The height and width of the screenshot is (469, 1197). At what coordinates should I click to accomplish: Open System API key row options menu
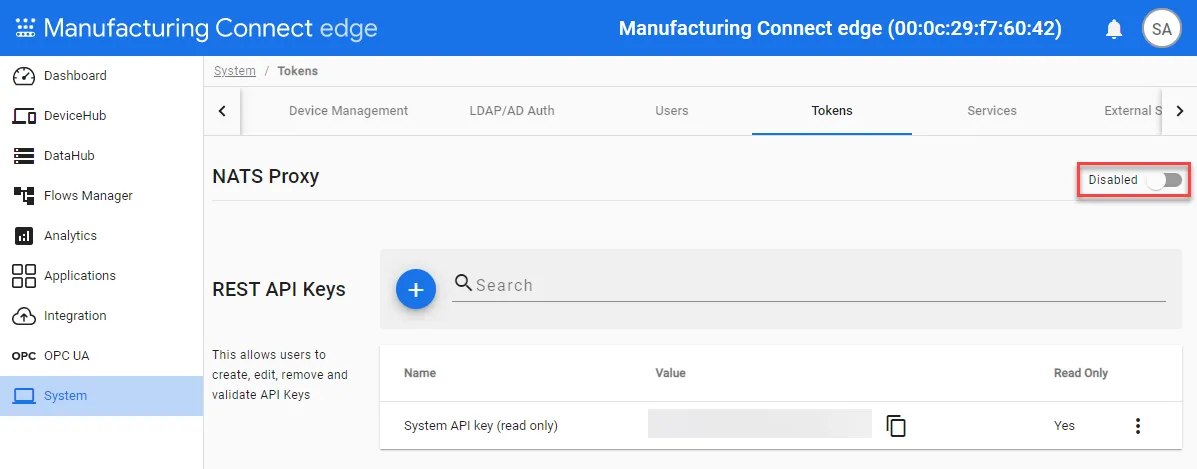[1137, 425]
